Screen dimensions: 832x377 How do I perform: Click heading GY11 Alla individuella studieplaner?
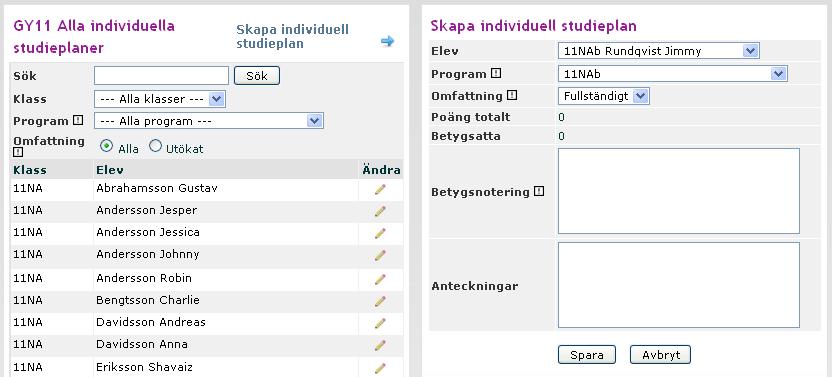94,37
